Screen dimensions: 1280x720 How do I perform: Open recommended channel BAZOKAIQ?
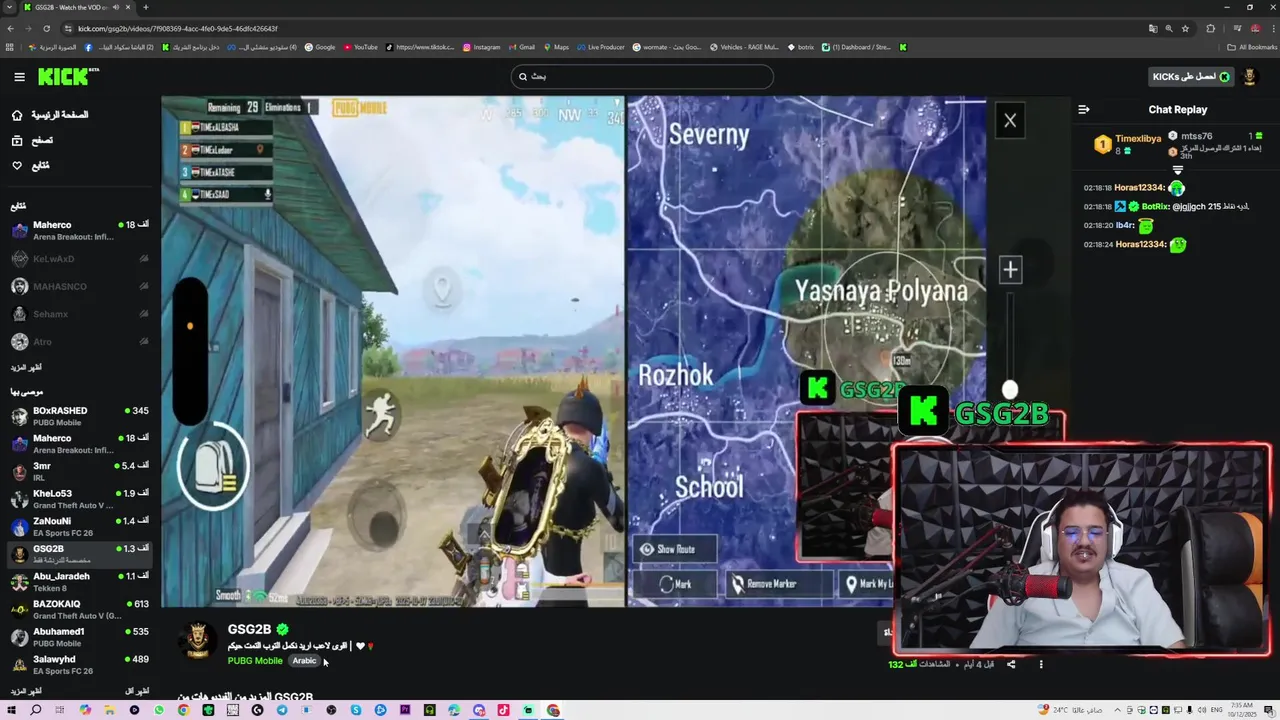tap(80, 610)
